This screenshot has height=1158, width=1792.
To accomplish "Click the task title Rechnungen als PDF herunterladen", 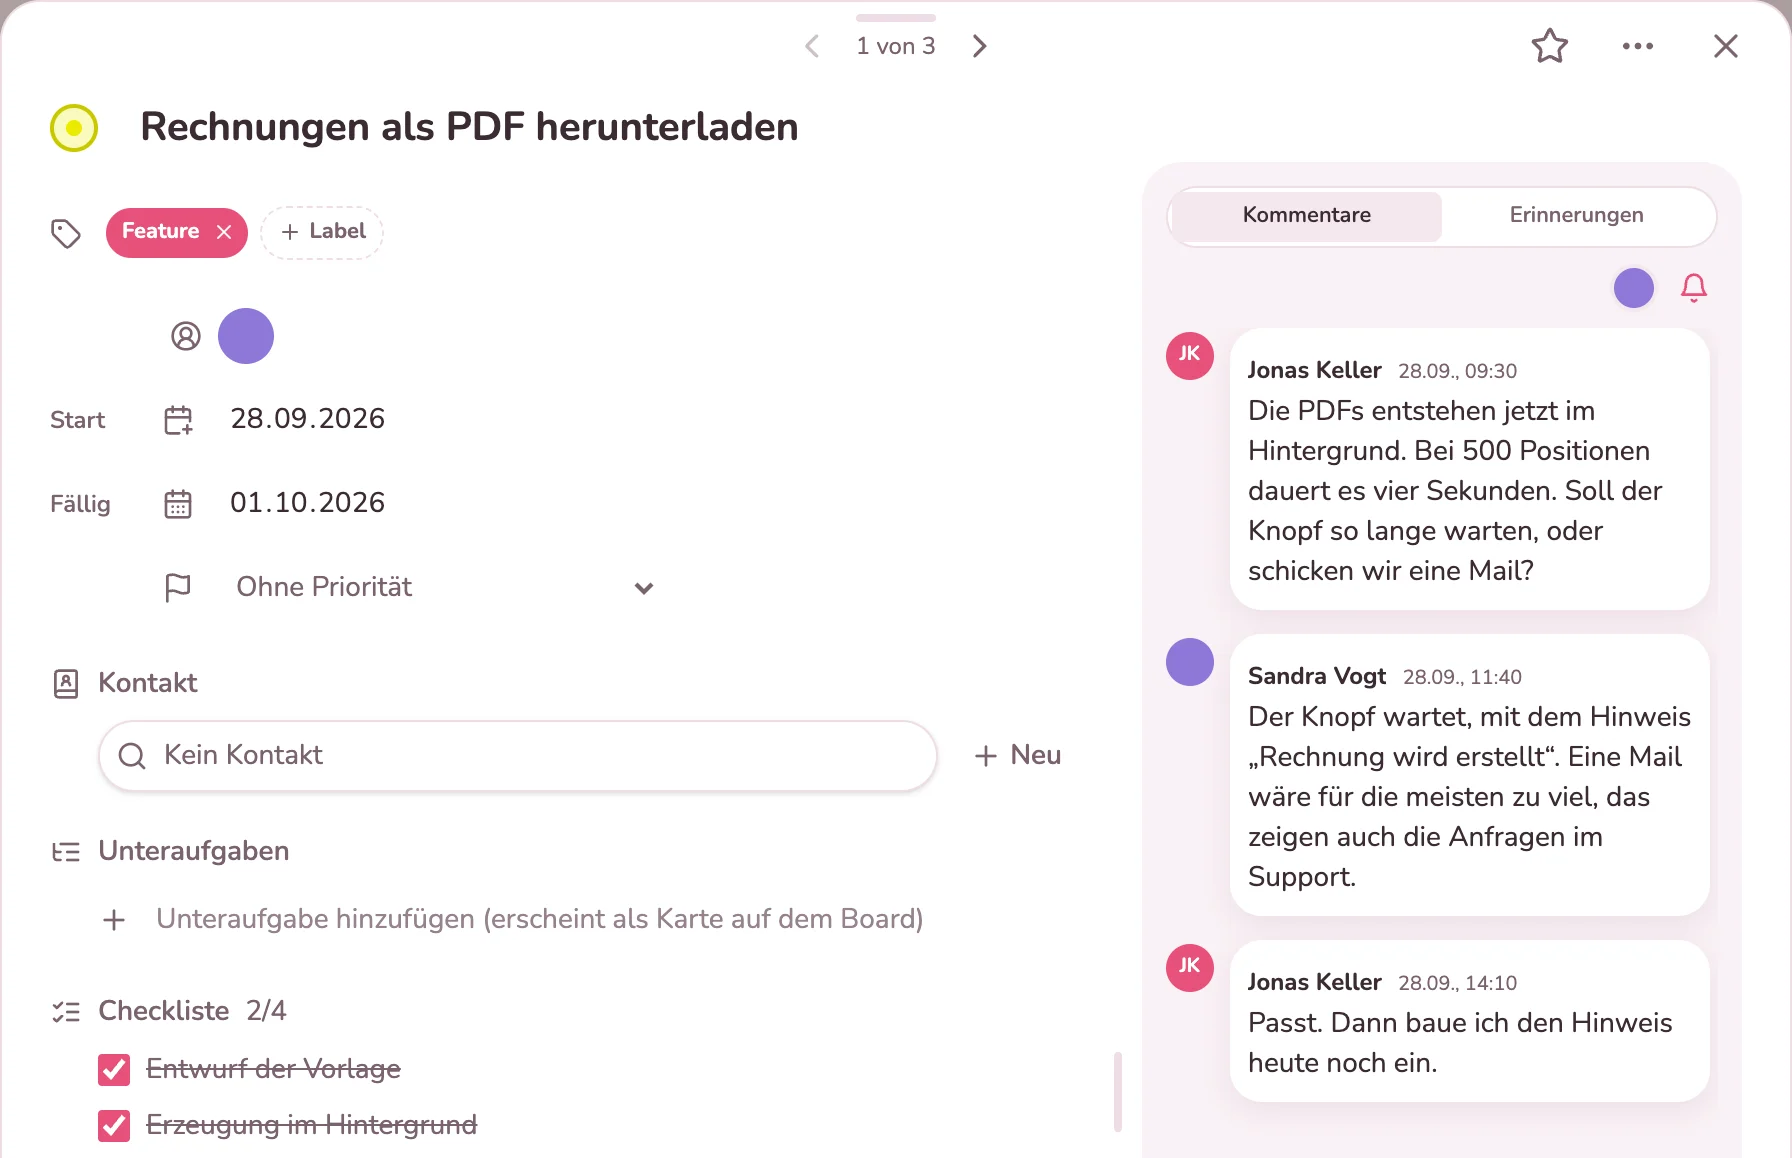I will point(469,127).
